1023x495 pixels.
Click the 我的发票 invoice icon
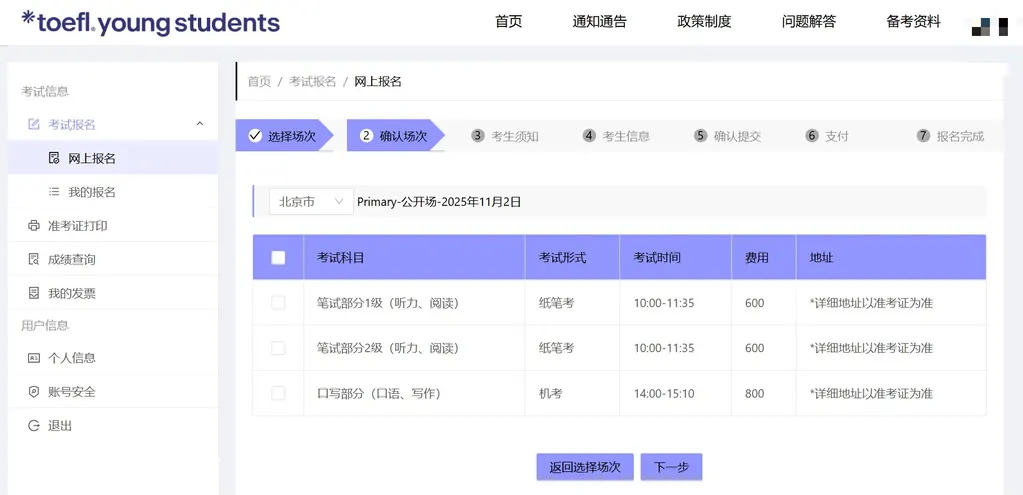(x=34, y=294)
